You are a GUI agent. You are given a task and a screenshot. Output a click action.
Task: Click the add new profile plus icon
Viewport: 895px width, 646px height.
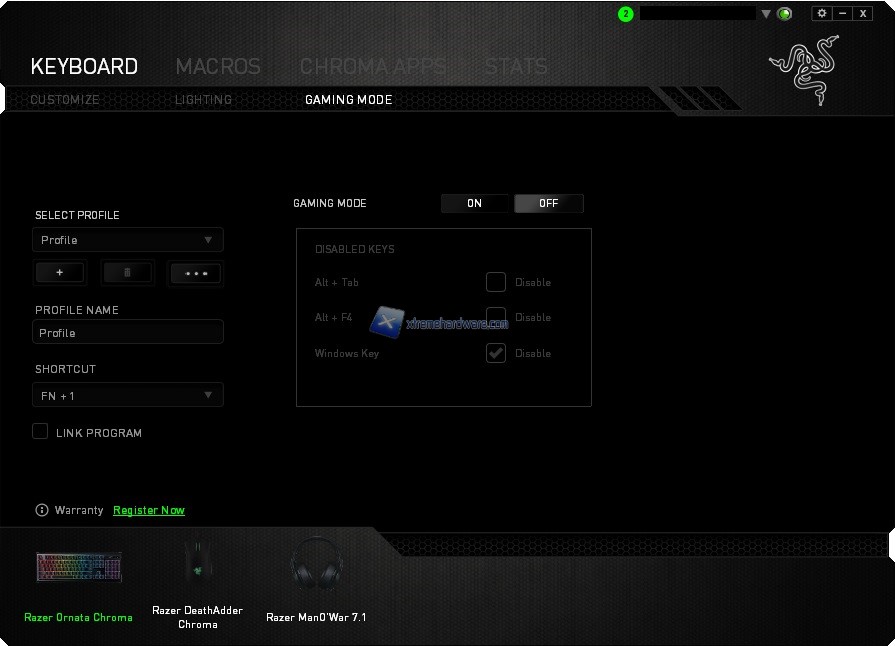pos(60,273)
